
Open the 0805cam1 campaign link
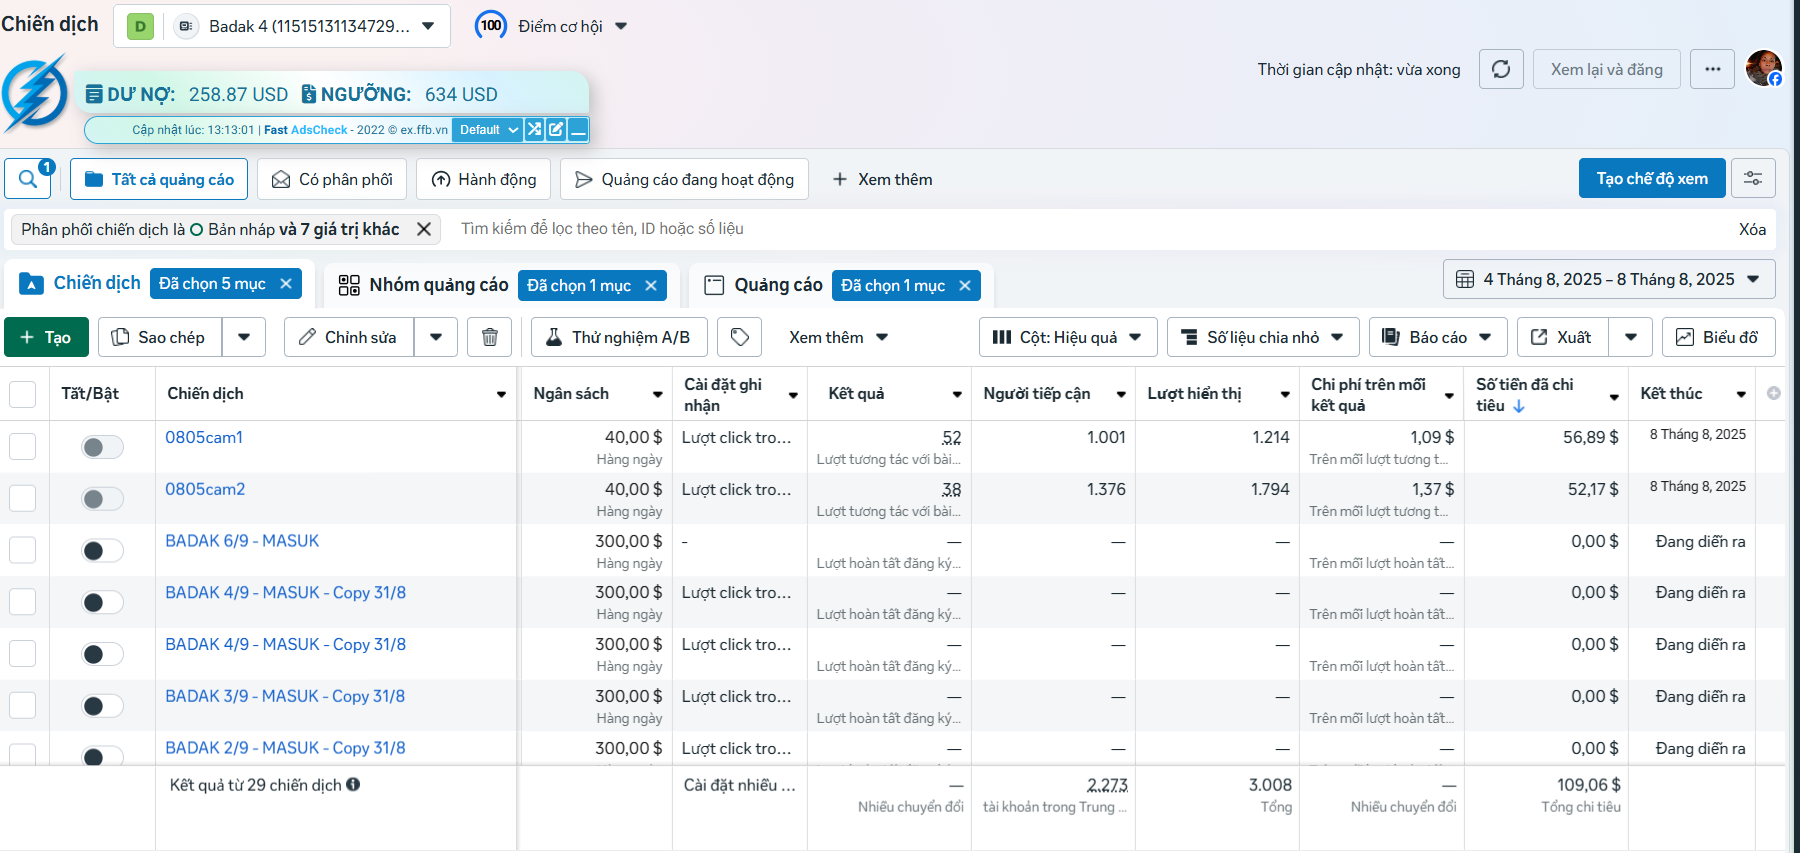click(x=204, y=437)
